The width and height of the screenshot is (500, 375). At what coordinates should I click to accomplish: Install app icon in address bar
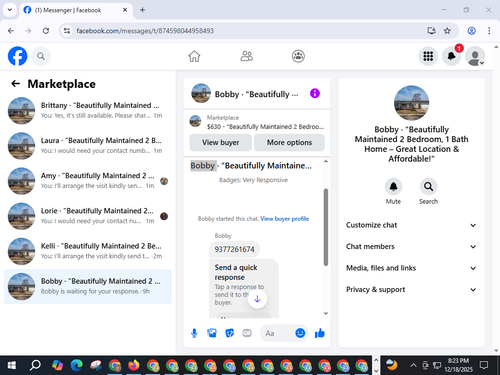432,31
